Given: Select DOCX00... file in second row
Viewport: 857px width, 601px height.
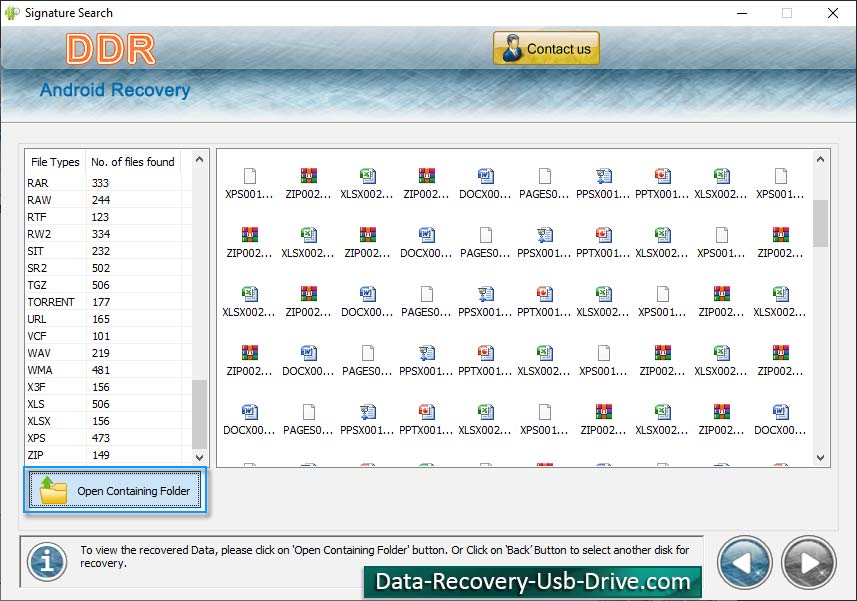Looking at the screenshot, I should coord(426,243).
